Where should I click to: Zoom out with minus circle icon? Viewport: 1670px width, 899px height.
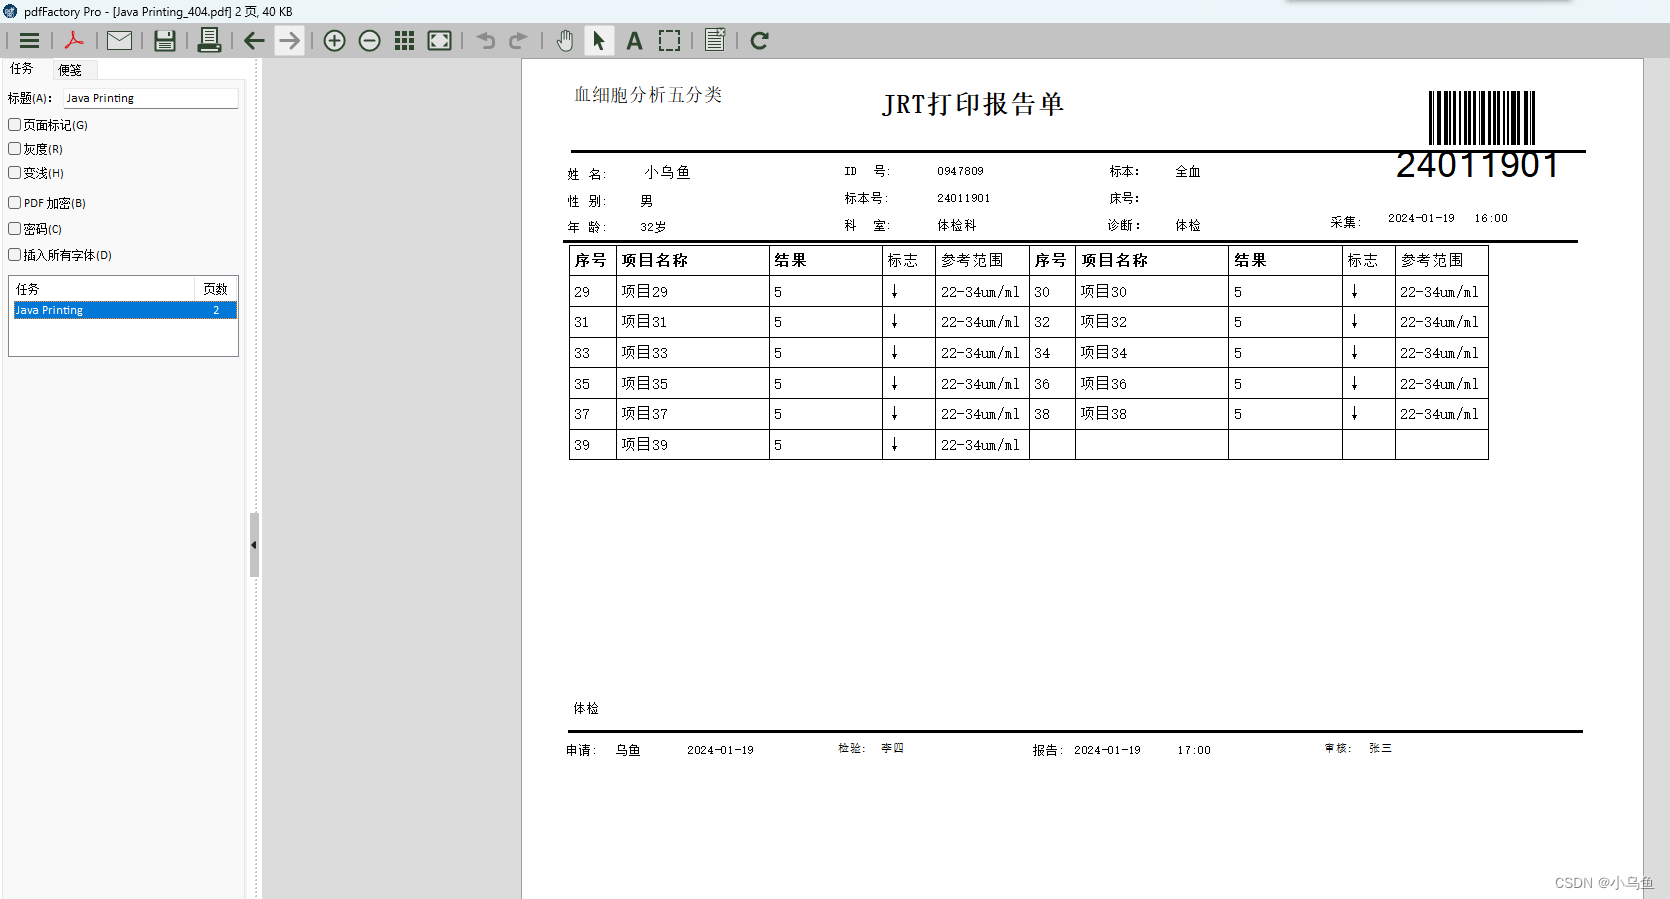(369, 41)
